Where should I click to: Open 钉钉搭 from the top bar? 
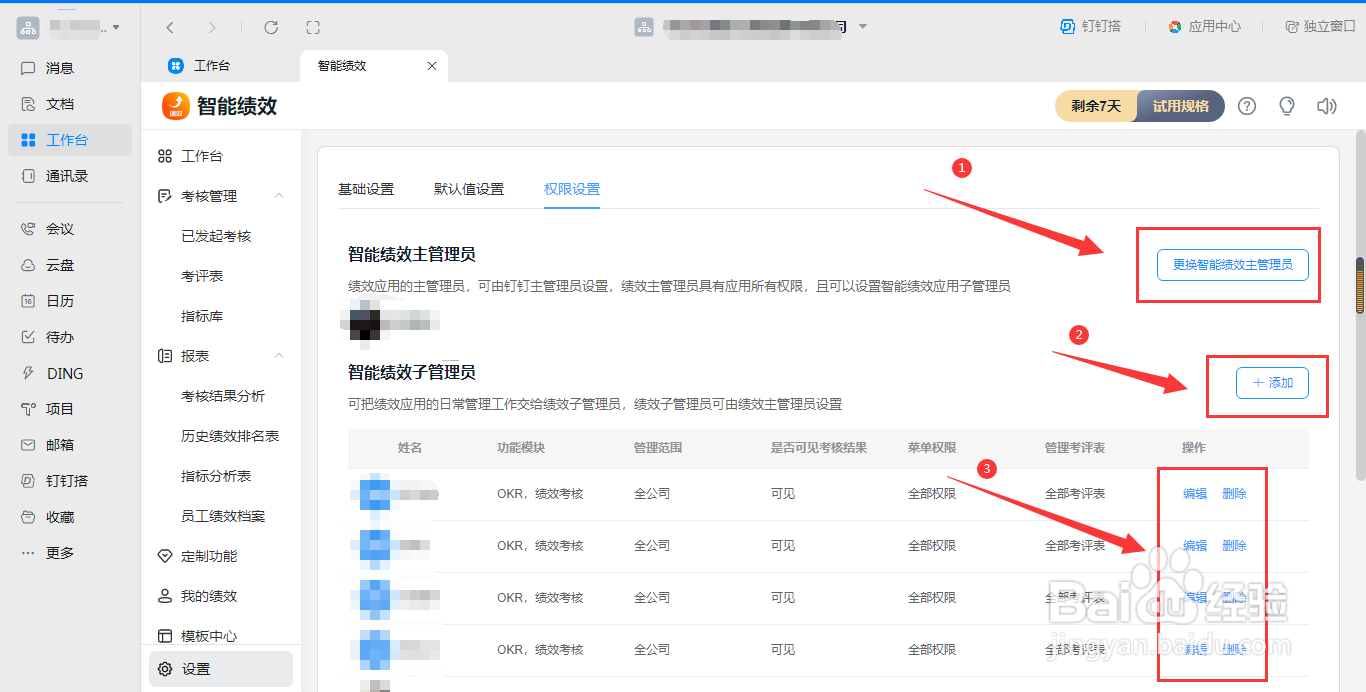1091,27
